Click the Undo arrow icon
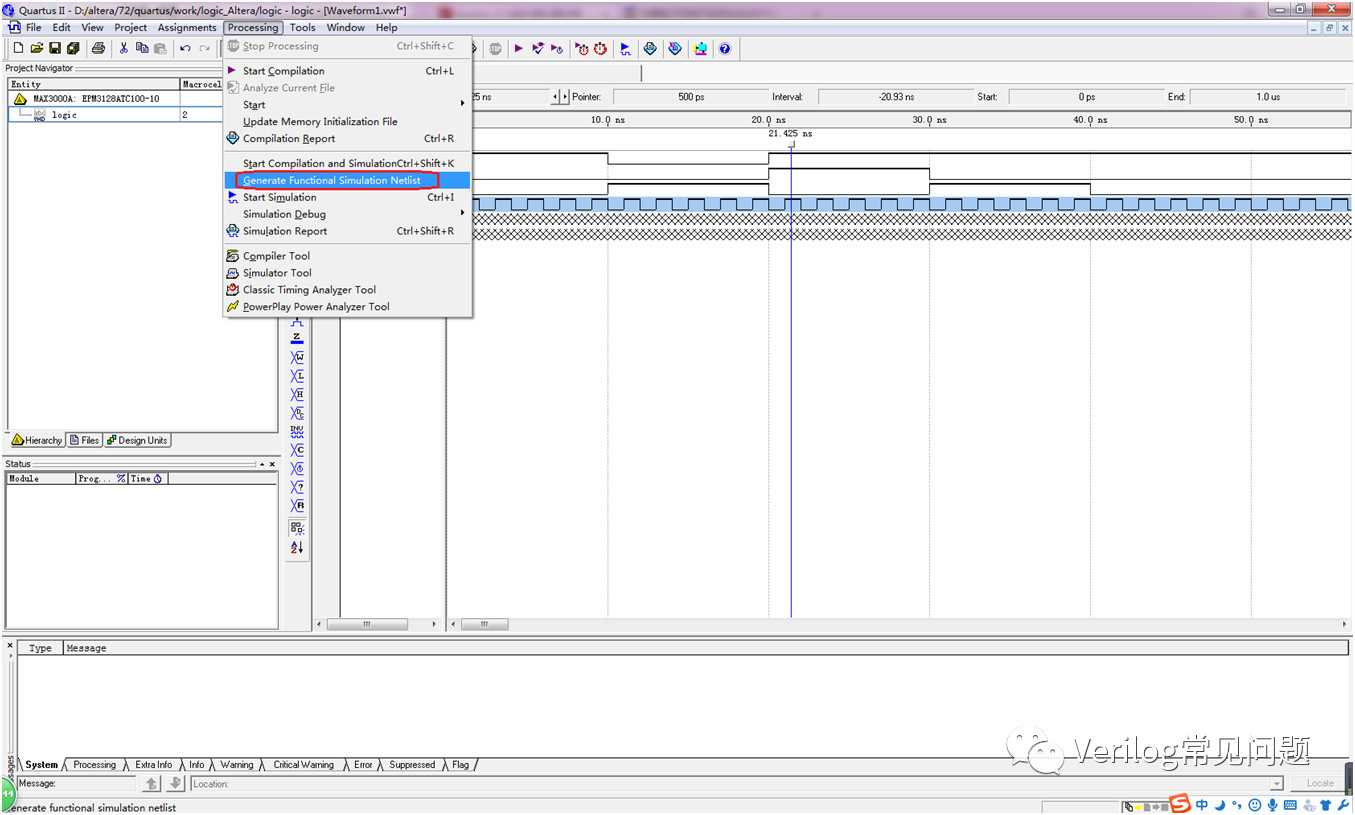Image resolution: width=1355 pixels, height=815 pixels. pyautogui.click(x=185, y=48)
